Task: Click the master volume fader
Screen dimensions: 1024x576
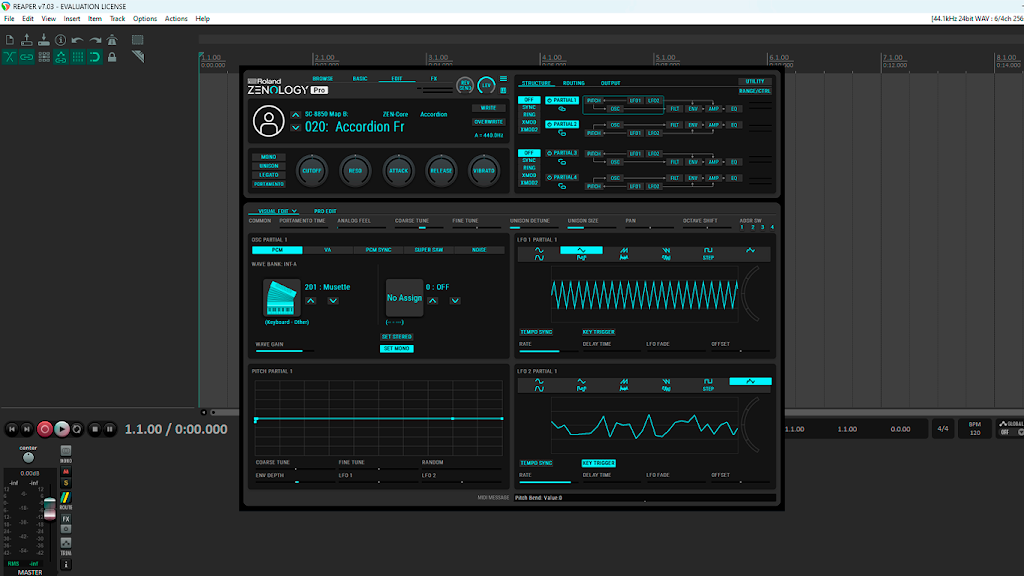Action: point(50,508)
